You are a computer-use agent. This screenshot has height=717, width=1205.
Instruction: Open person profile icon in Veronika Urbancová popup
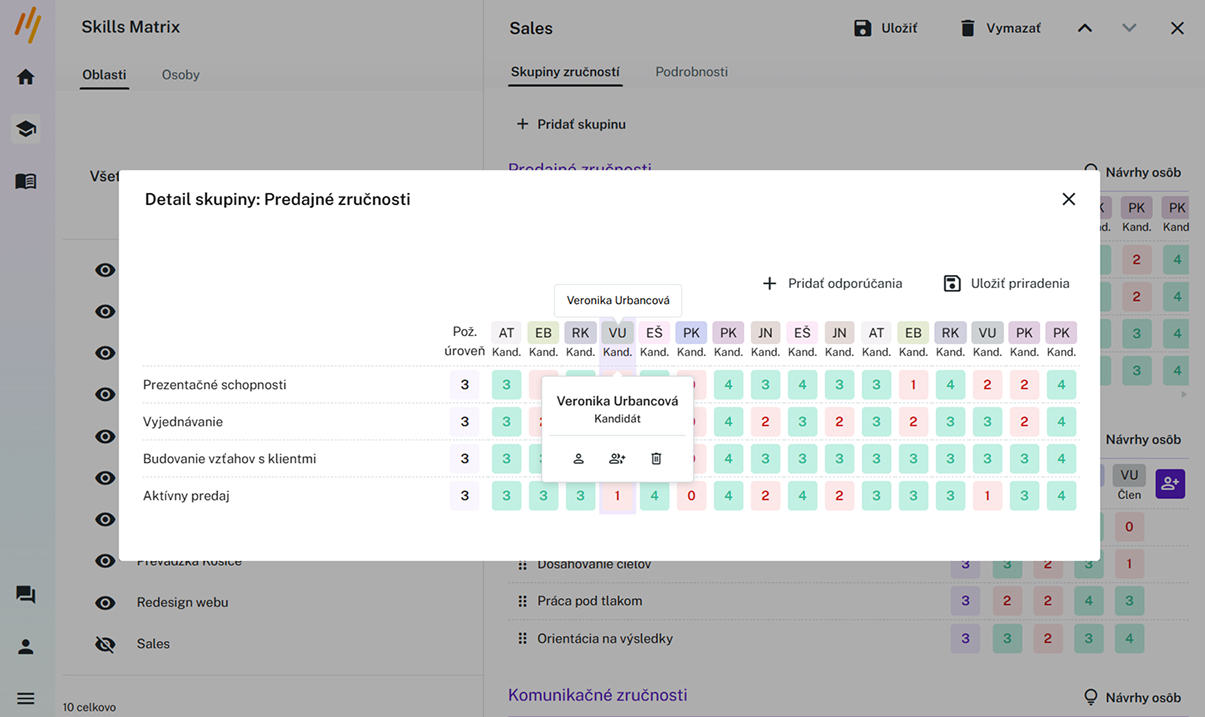pyautogui.click(x=578, y=459)
